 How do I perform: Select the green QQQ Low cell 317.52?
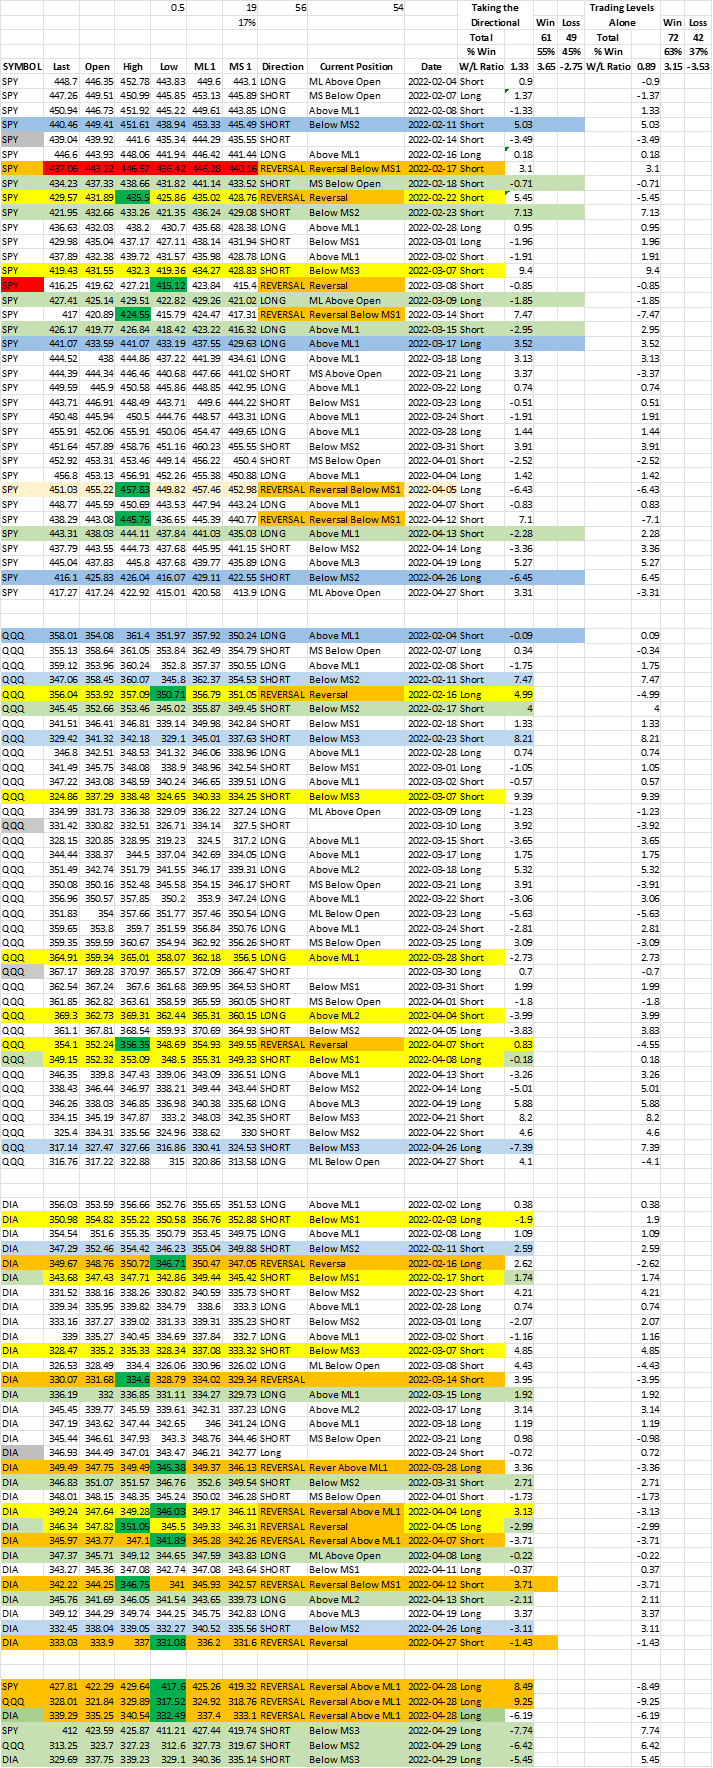pyautogui.click(x=169, y=1701)
